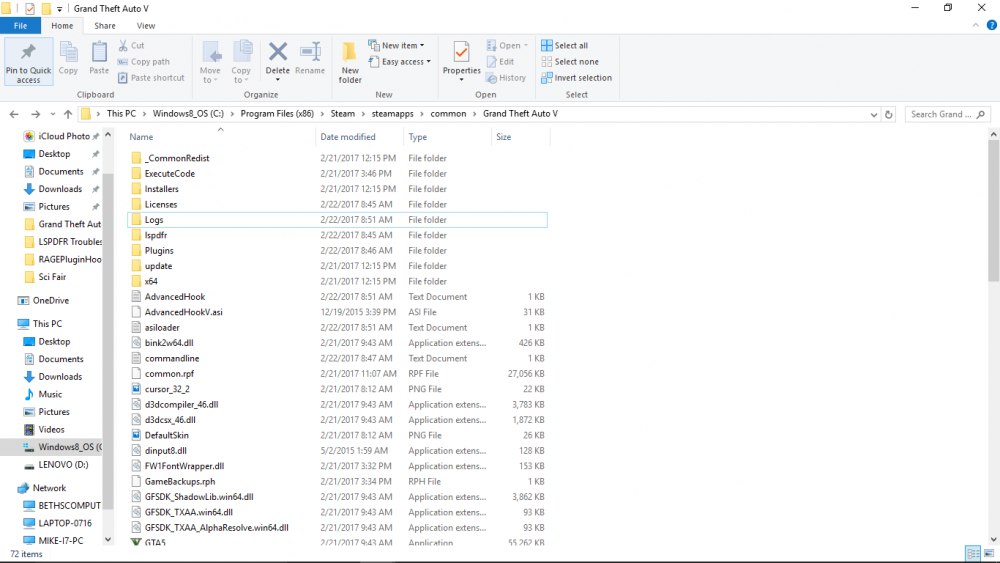Go up one folder level
The width and height of the screenshot is (1000, 563).
(x=67, y=114)
